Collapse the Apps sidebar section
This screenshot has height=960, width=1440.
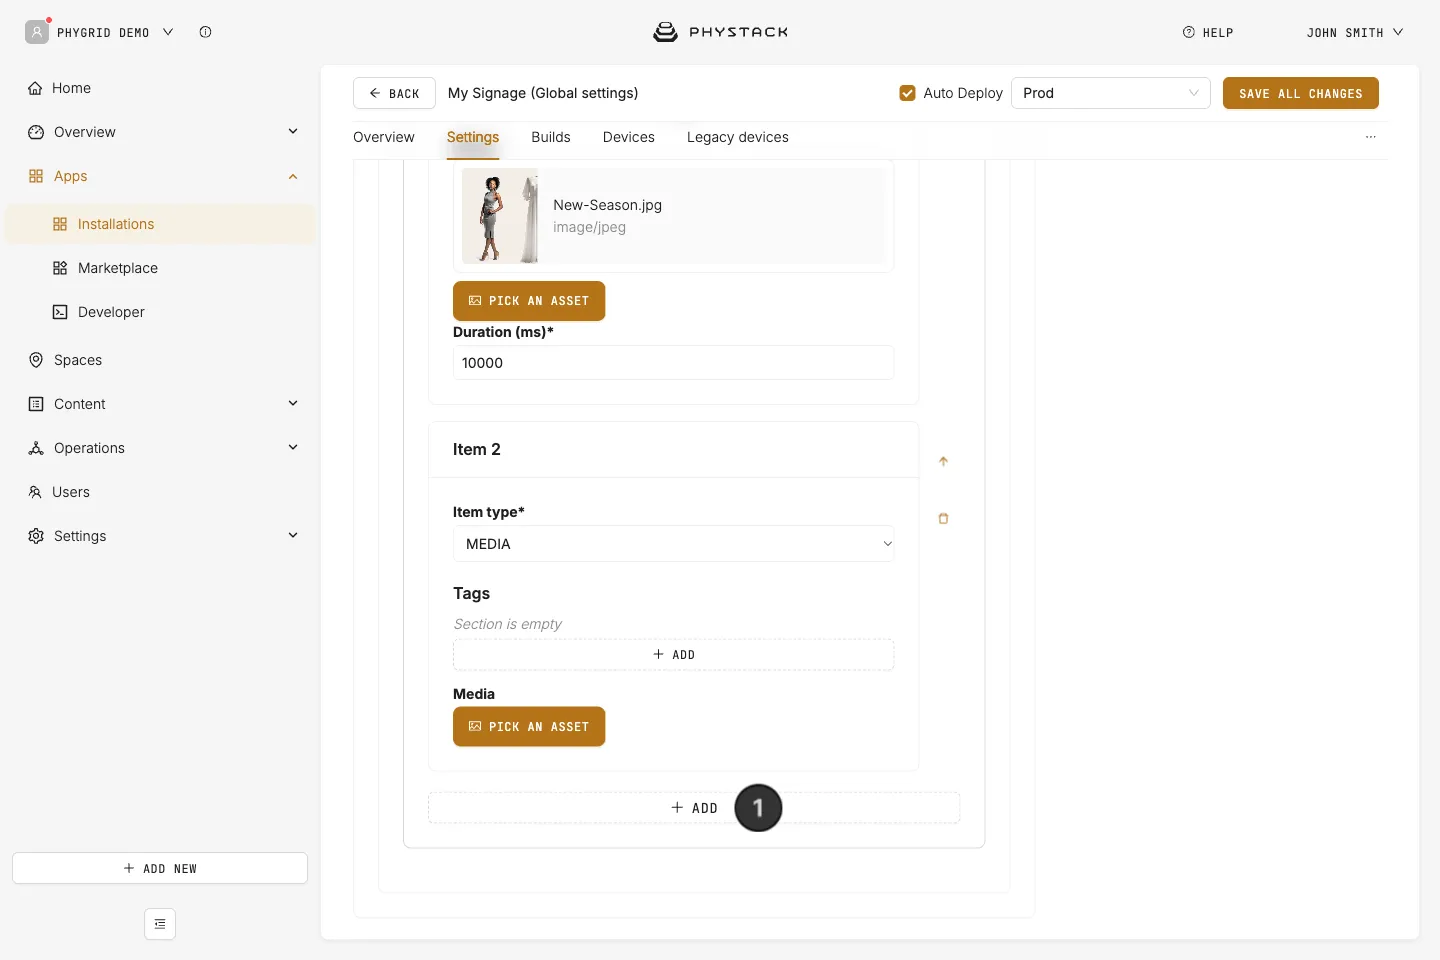click(293, 176)
